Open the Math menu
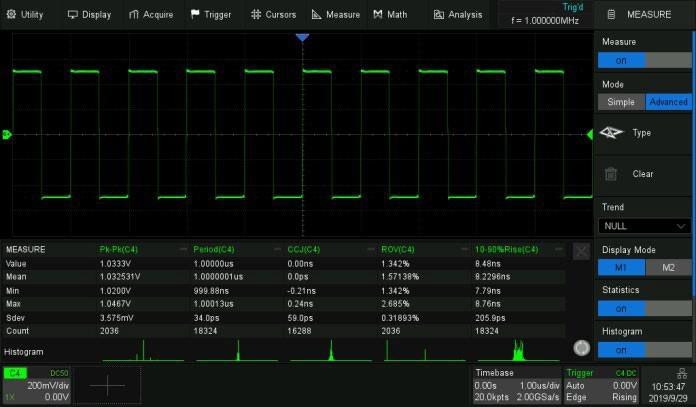The width and height of the screenshot is (696, 407). [x=390, y=15]
